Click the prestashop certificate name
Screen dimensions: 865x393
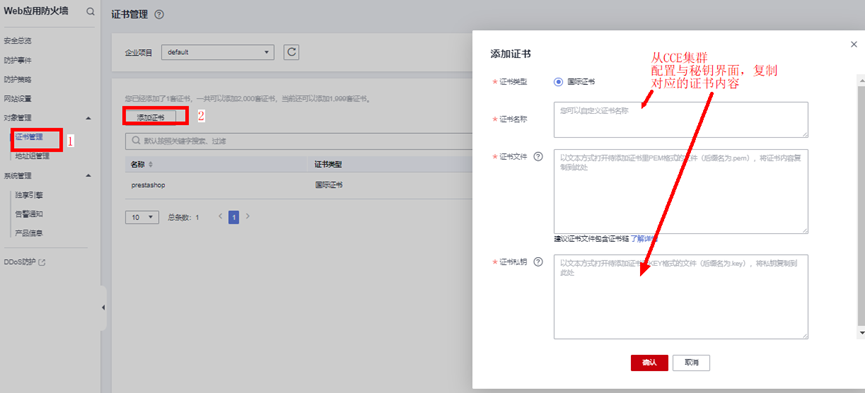click(148, 185)
